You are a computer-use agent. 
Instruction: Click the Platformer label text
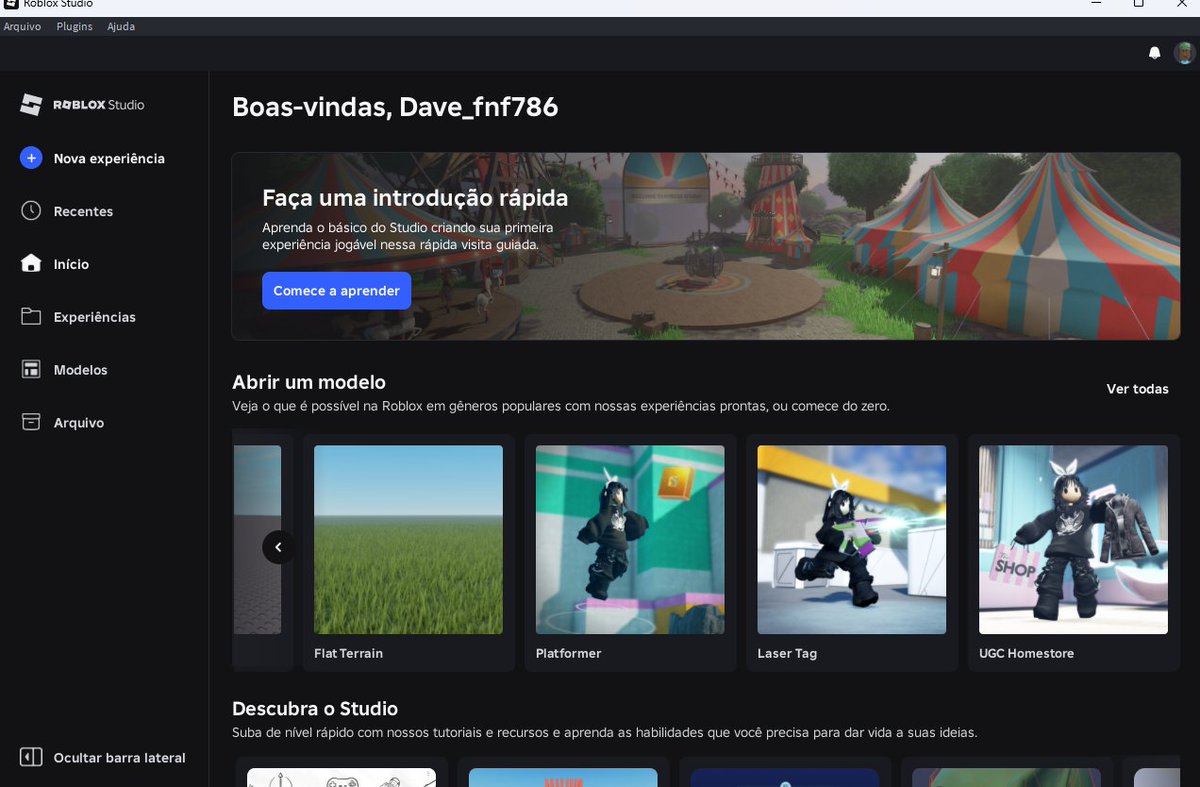[568, 653]
